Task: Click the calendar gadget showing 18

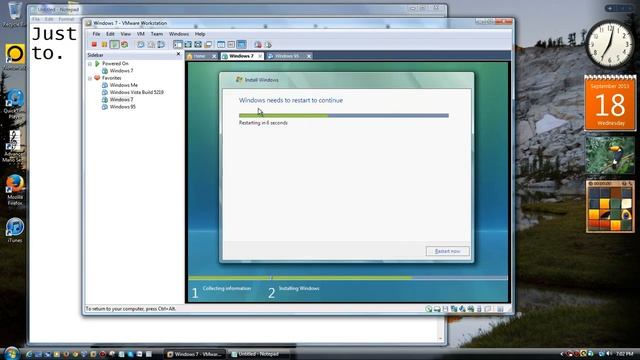Action: 610,103
